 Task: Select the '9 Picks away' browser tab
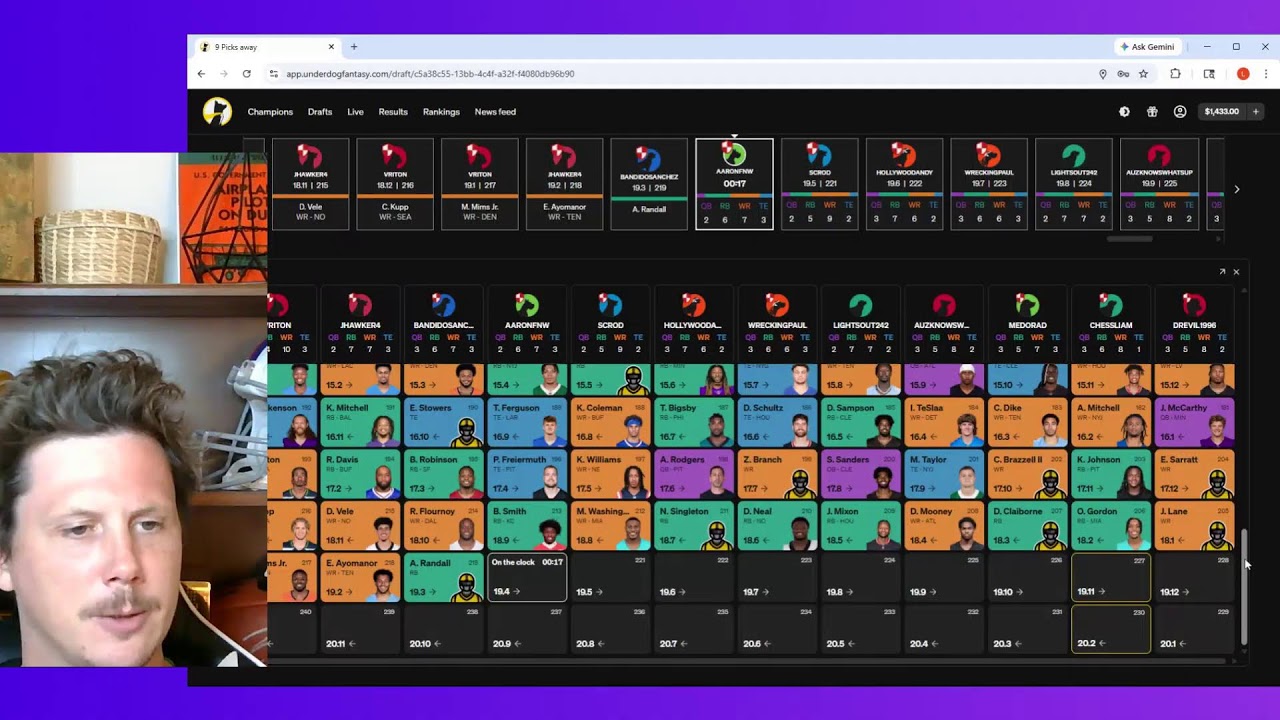pyautogui.click(x=265, y=47)
